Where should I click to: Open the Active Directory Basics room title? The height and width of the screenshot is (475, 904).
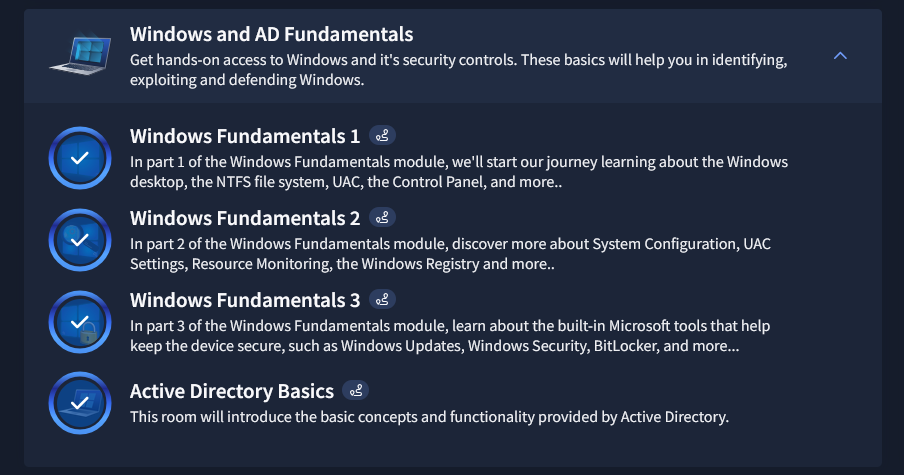point(231,390)
